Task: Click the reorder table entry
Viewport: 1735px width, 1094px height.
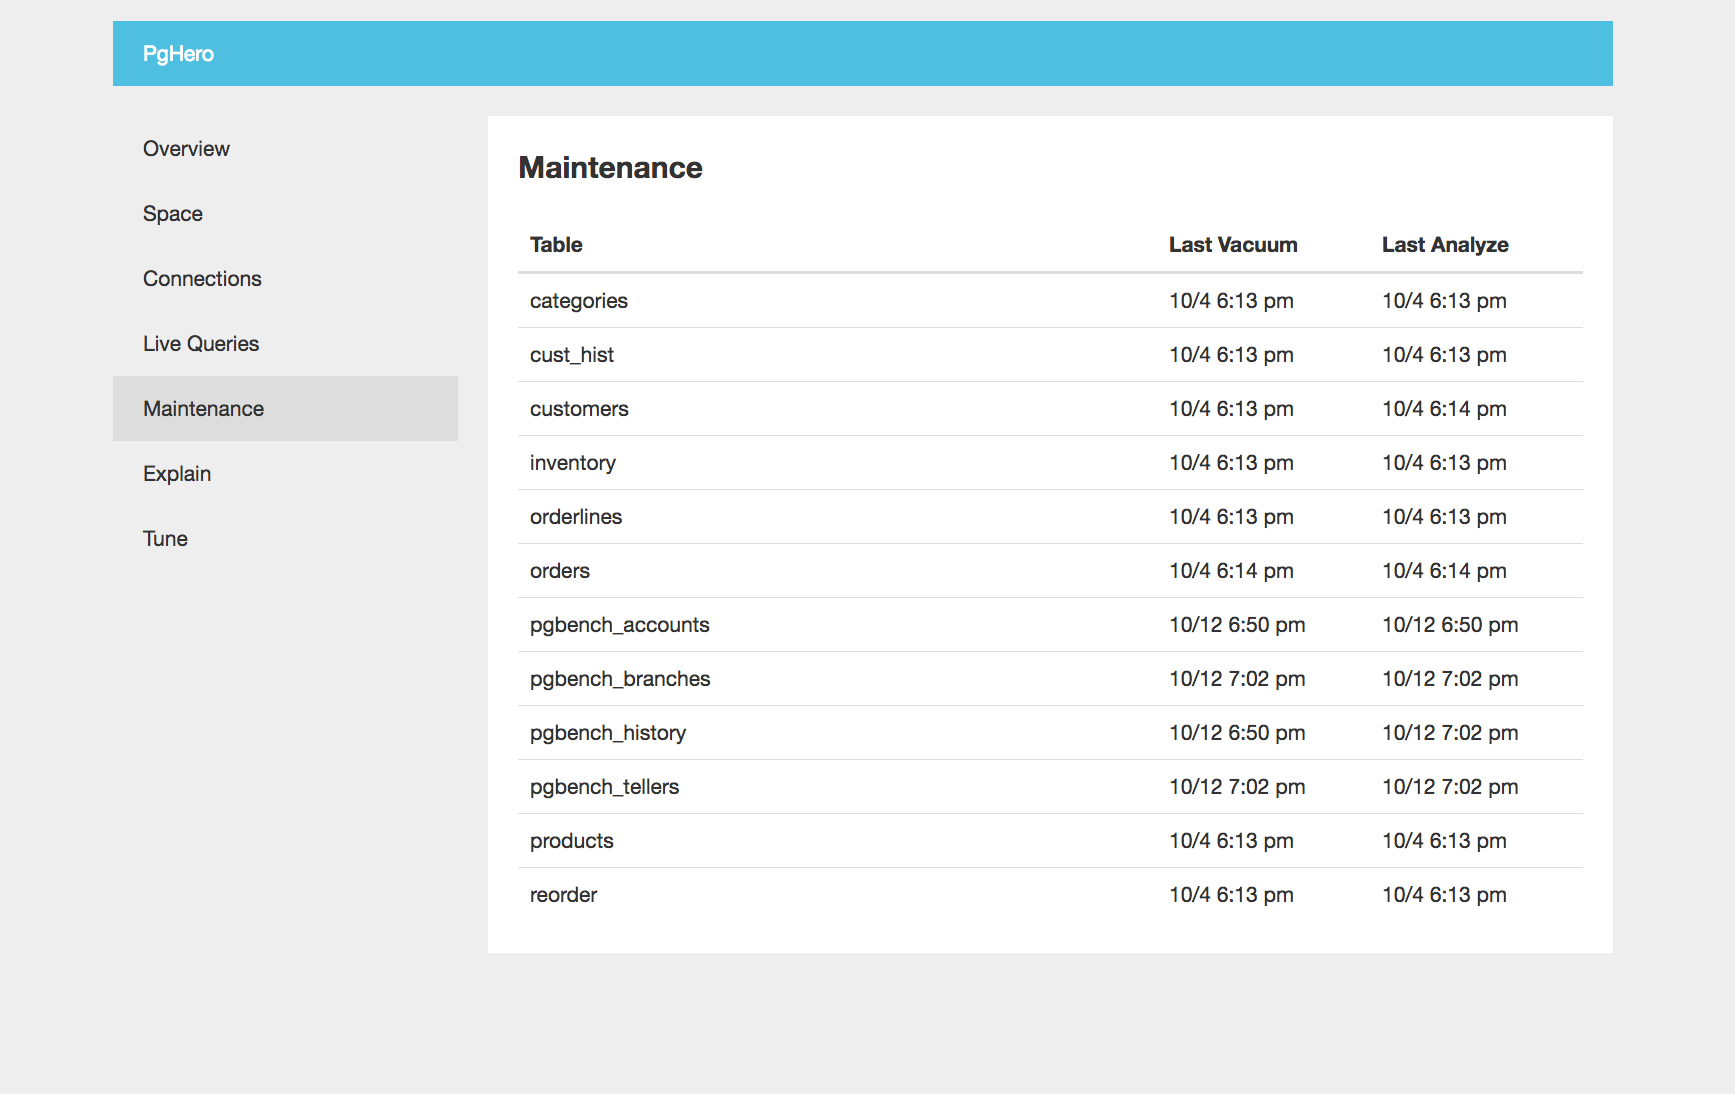Action: tap(563, 894)
